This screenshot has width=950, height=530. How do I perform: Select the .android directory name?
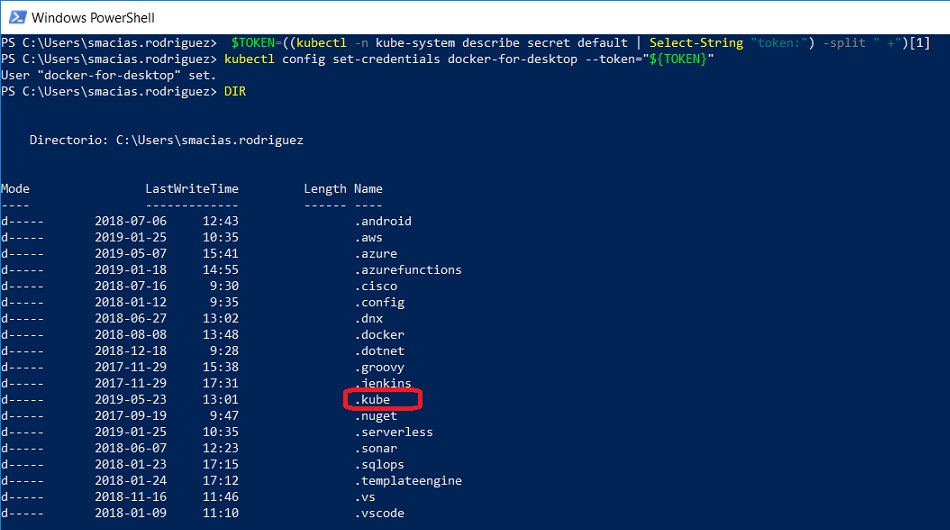click(383, 221)
